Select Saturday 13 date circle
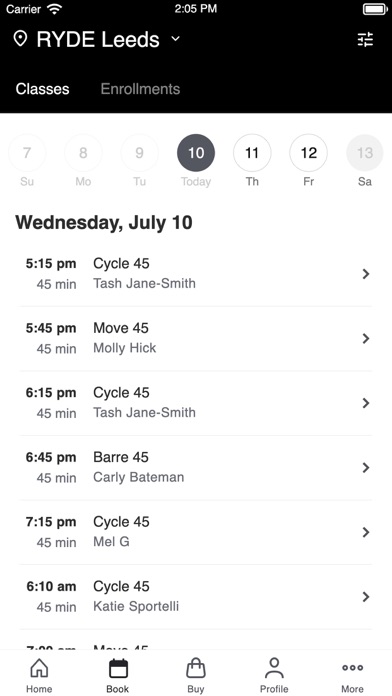 (365, 153)
